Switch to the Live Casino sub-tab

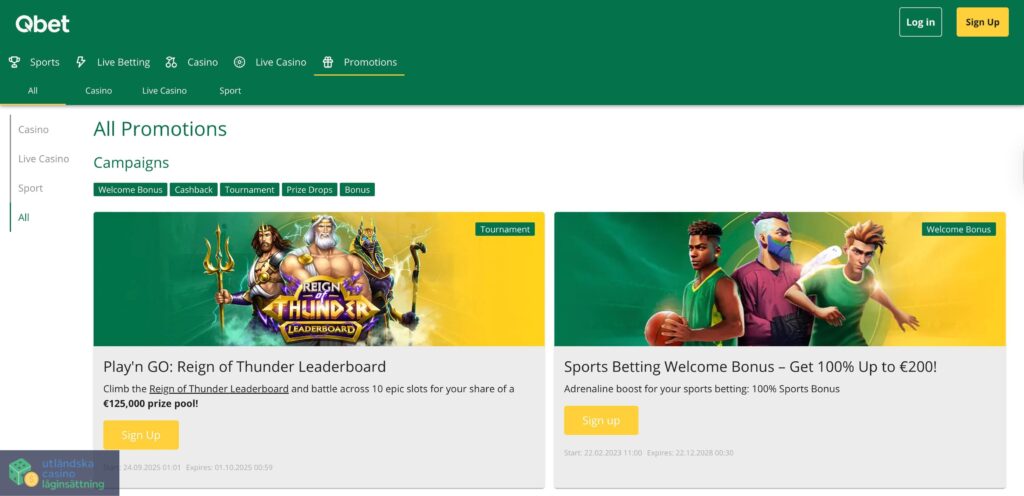click(x=165, y=91)
